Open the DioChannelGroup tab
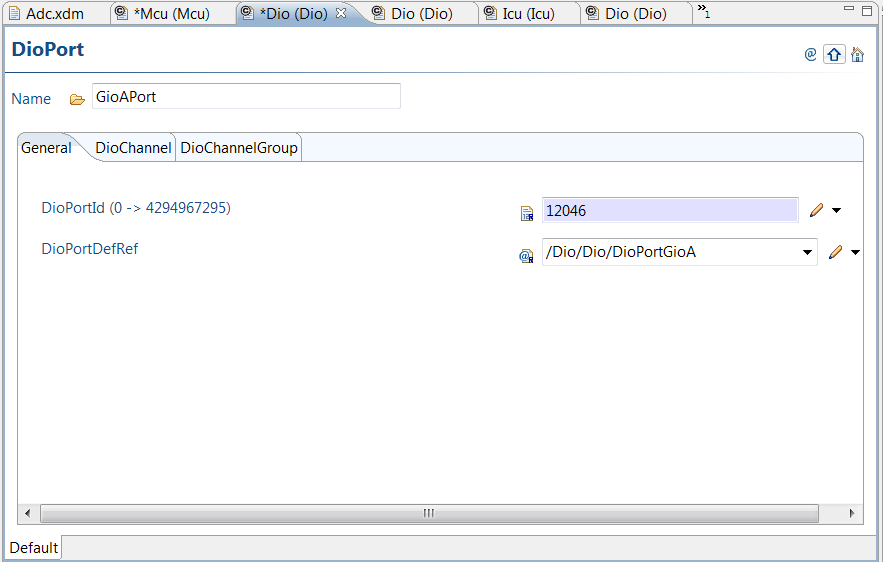Screen dimensions: 883x562 tap(239, 148)
